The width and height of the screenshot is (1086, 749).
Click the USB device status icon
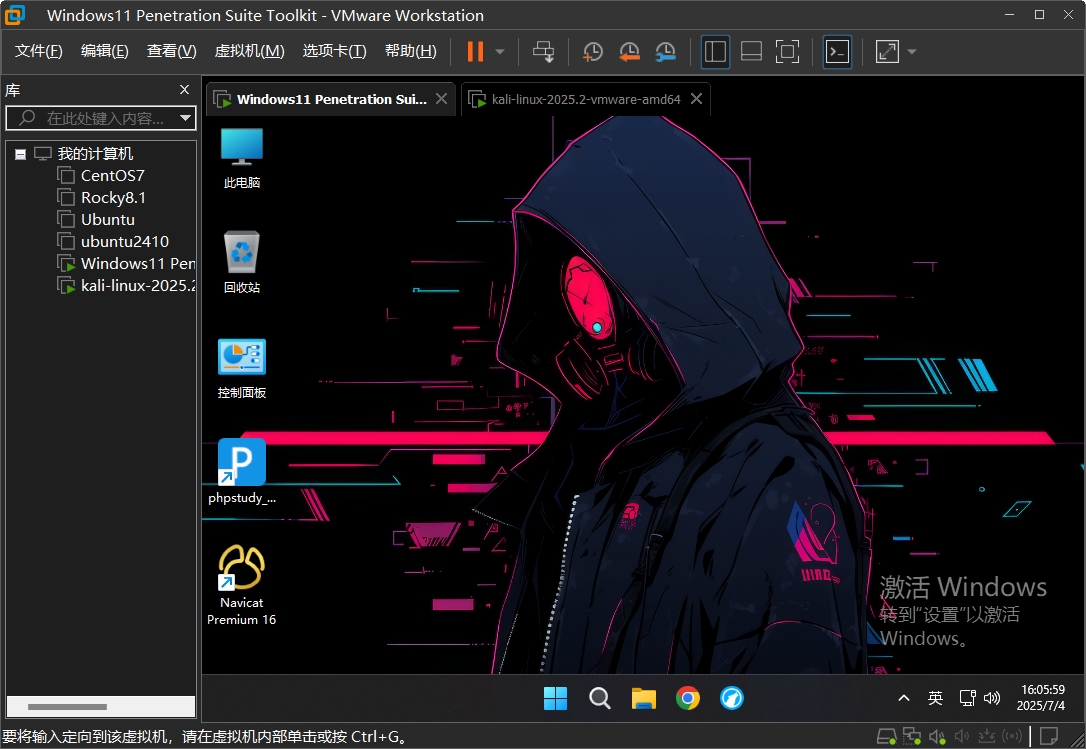(x=987, y=737)
